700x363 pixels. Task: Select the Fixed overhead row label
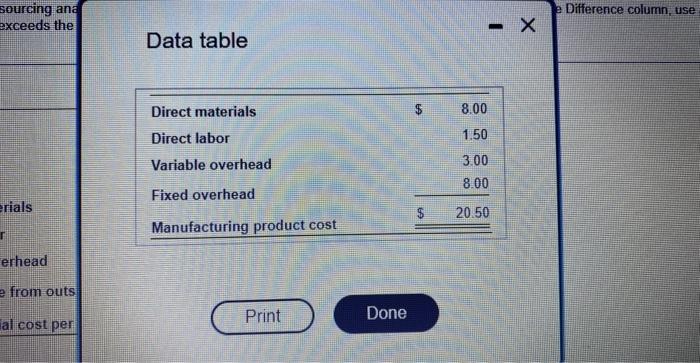click(203, 195)
